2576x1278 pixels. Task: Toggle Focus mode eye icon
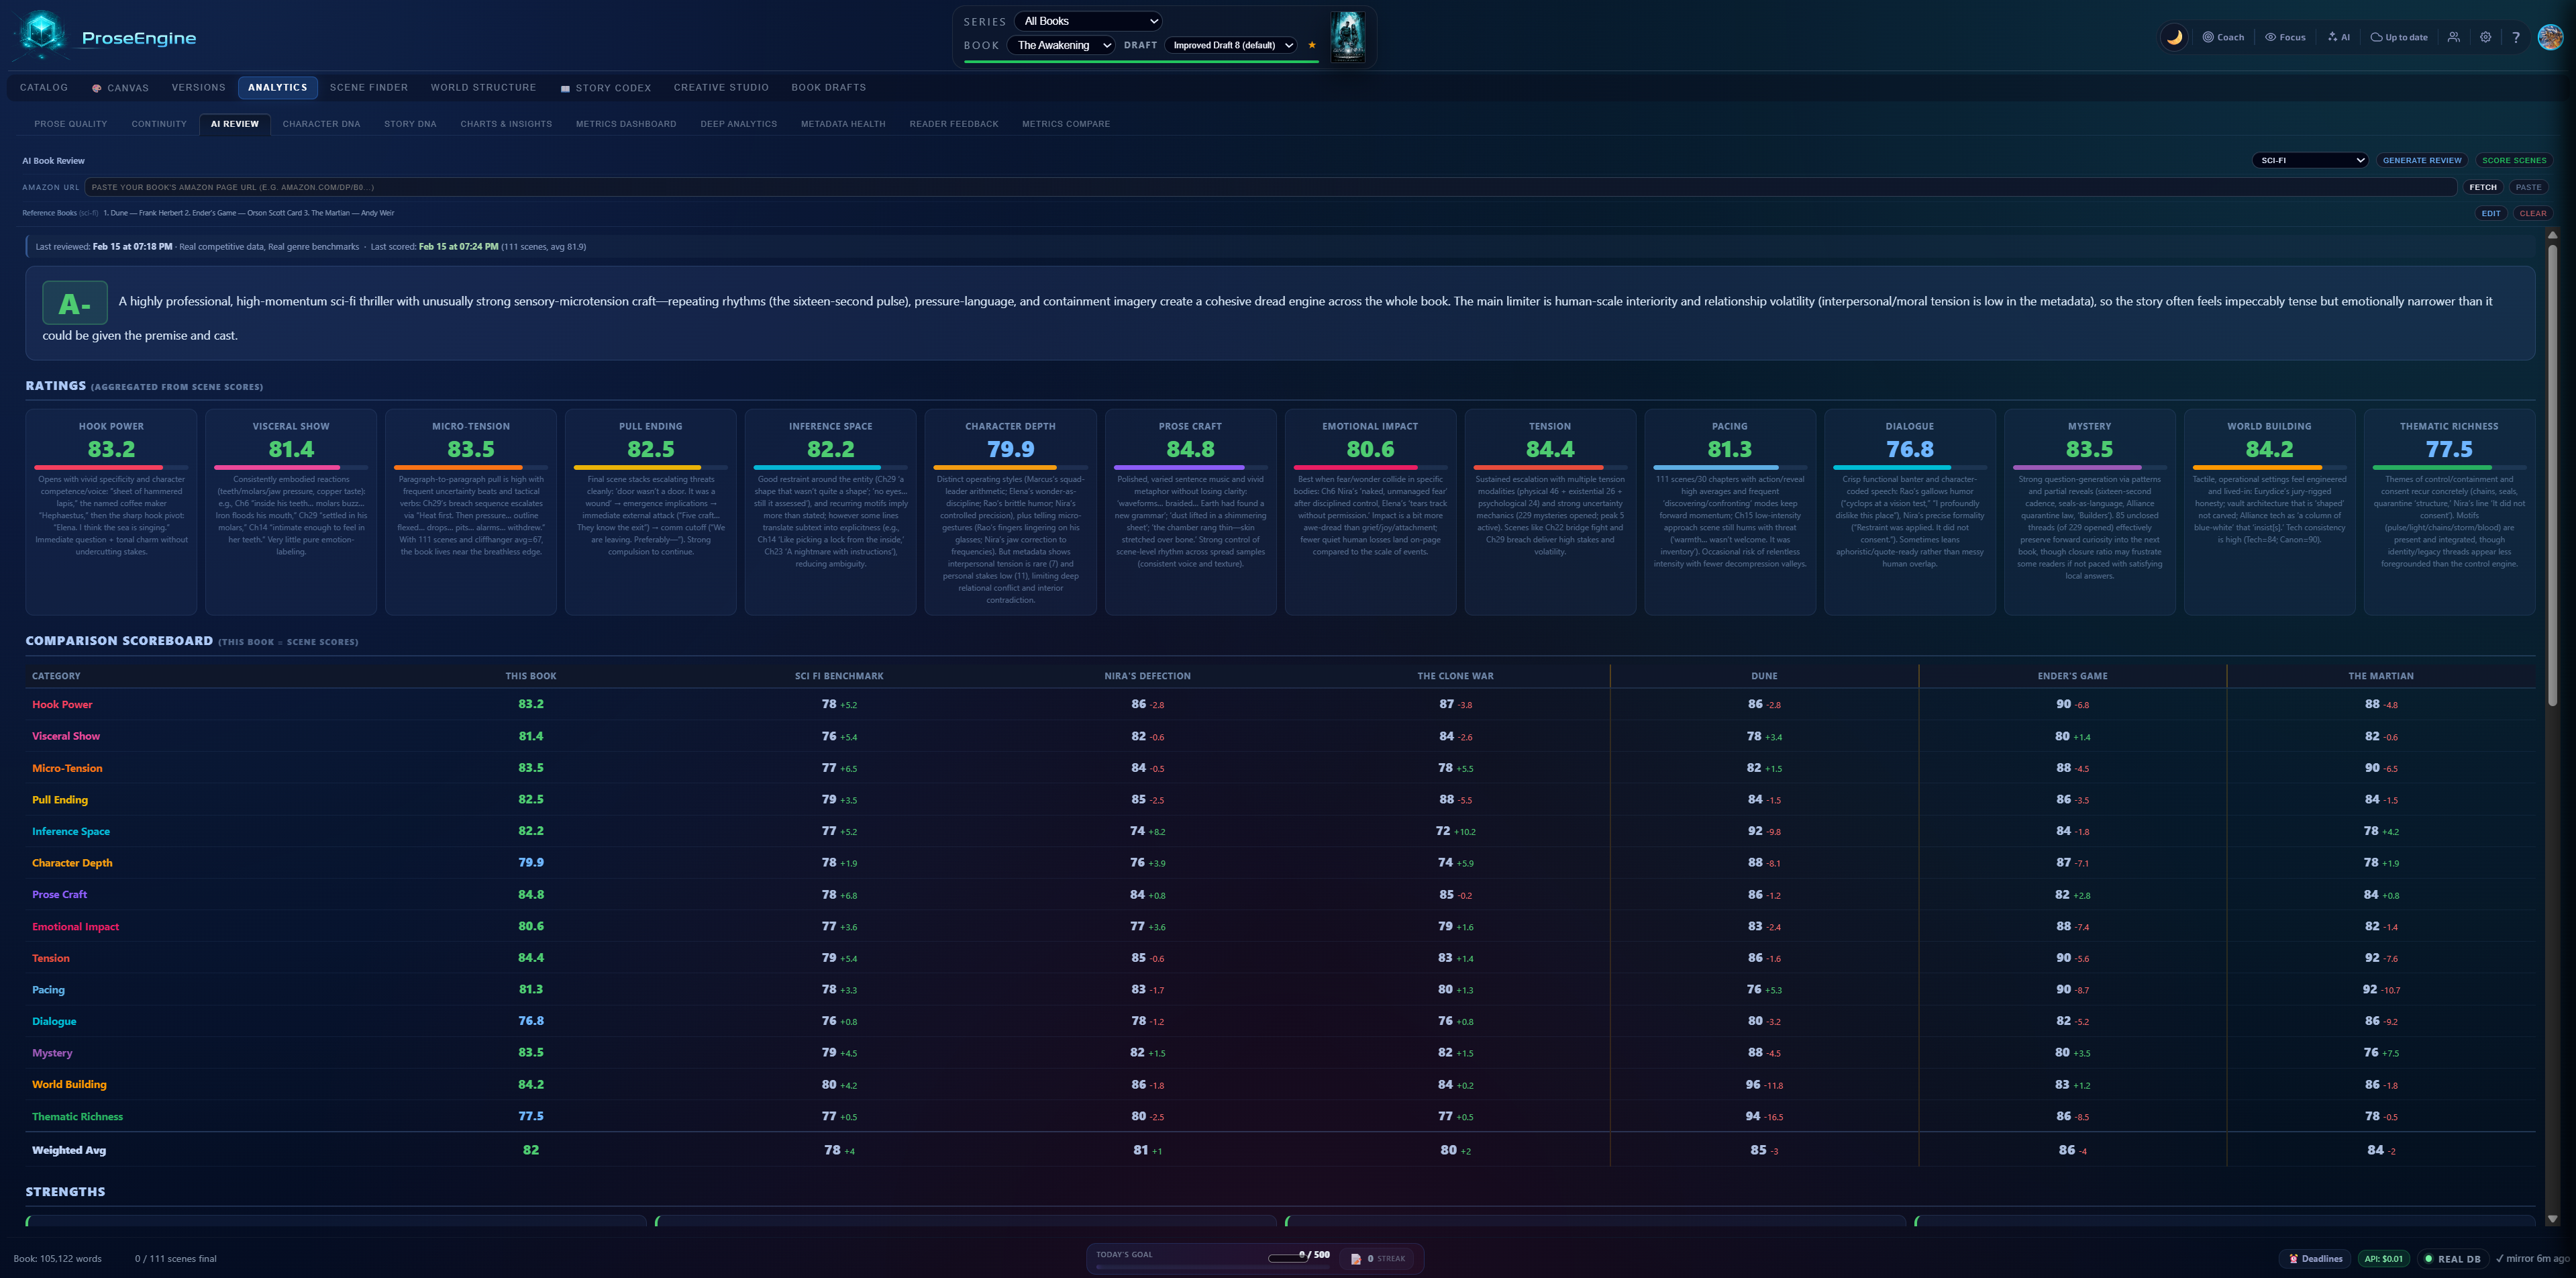tap(2270, 37)
